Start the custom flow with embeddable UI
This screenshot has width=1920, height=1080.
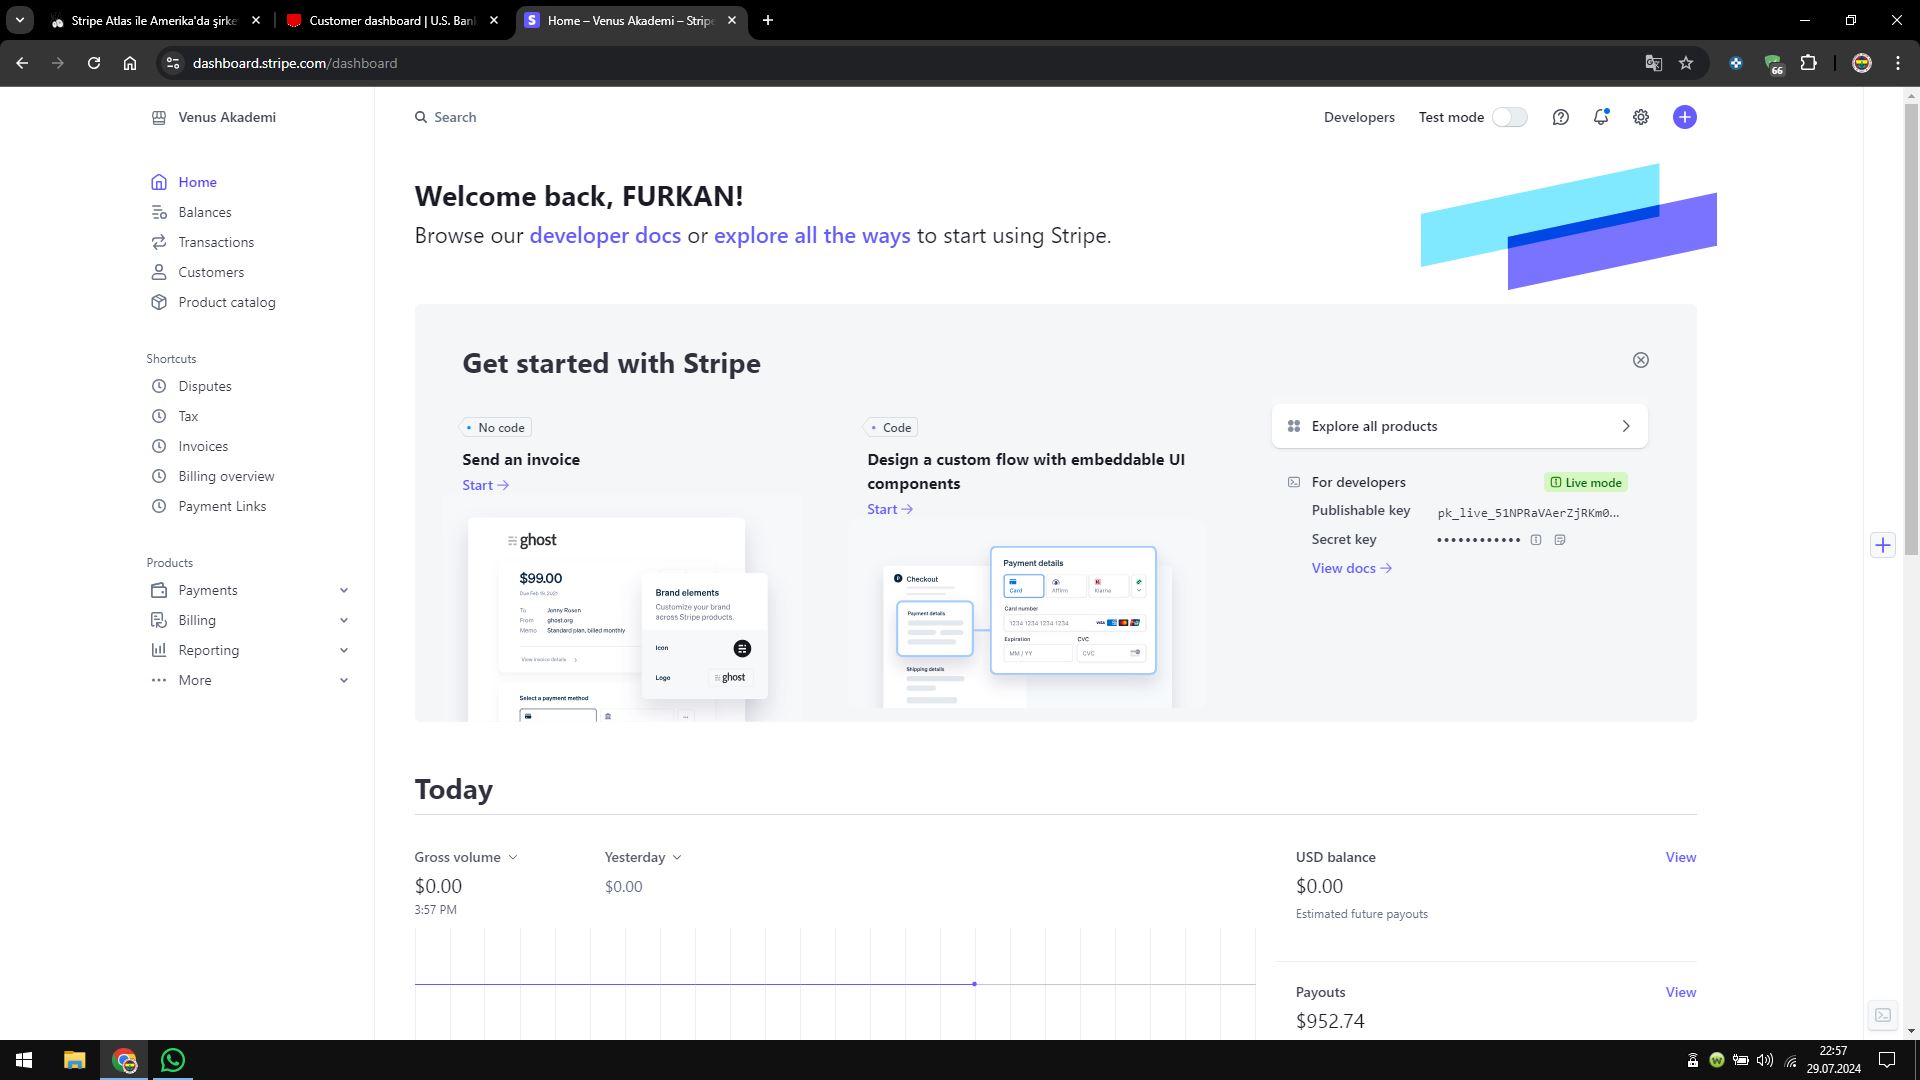[890, 509]
